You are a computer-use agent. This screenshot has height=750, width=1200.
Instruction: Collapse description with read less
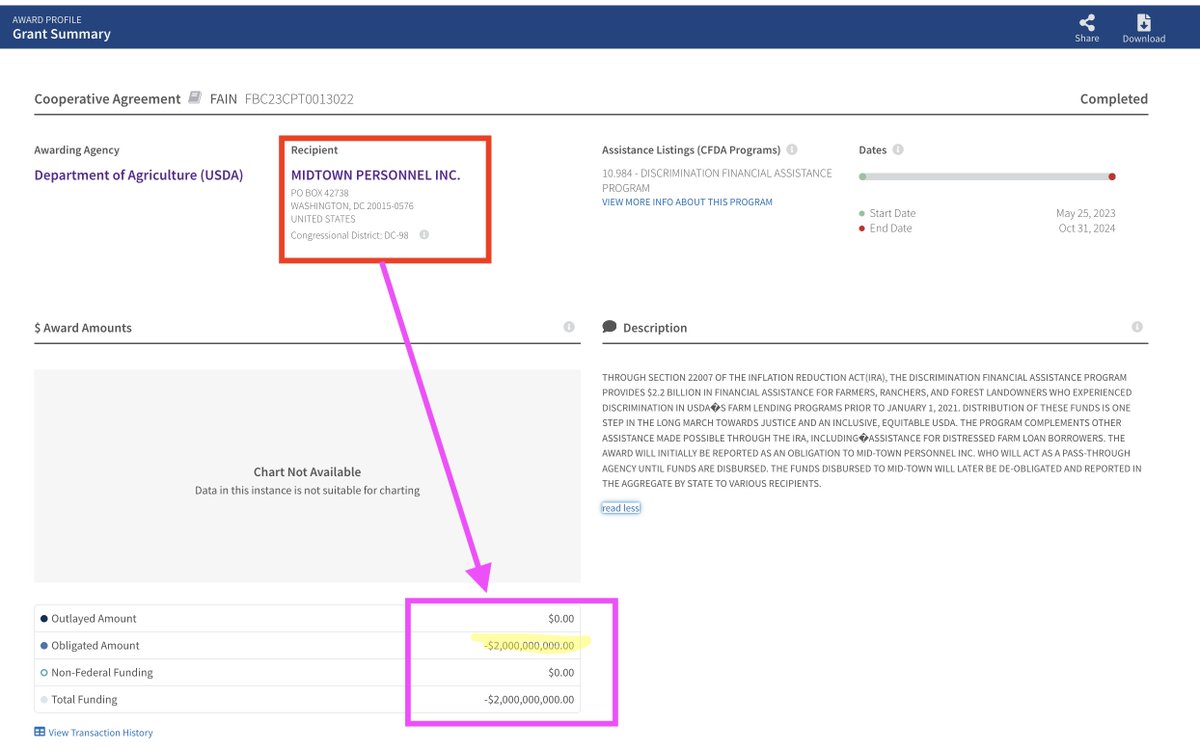(621, 508)
